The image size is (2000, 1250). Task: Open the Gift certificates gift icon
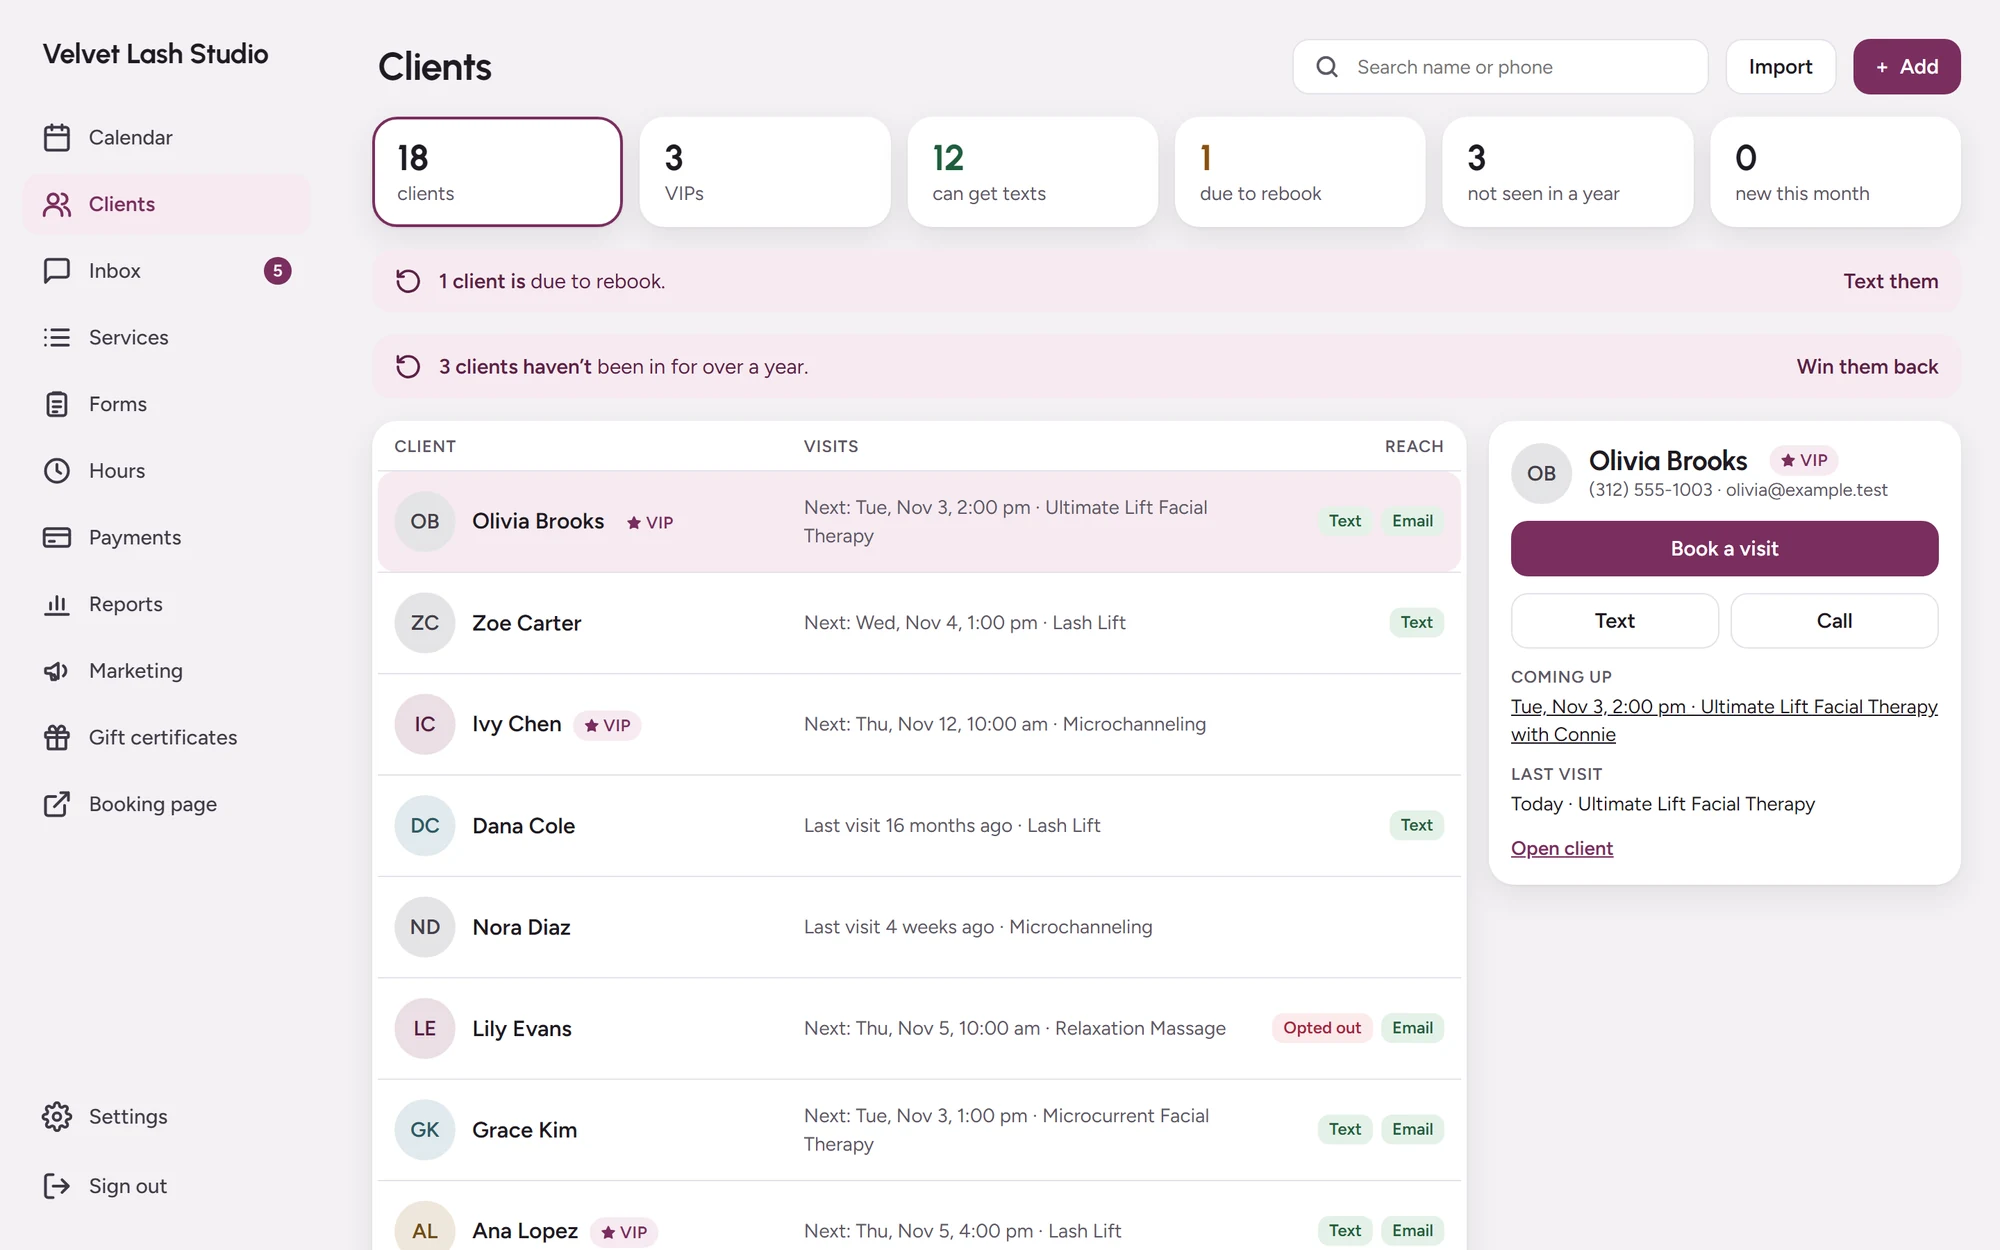(57, 737)
